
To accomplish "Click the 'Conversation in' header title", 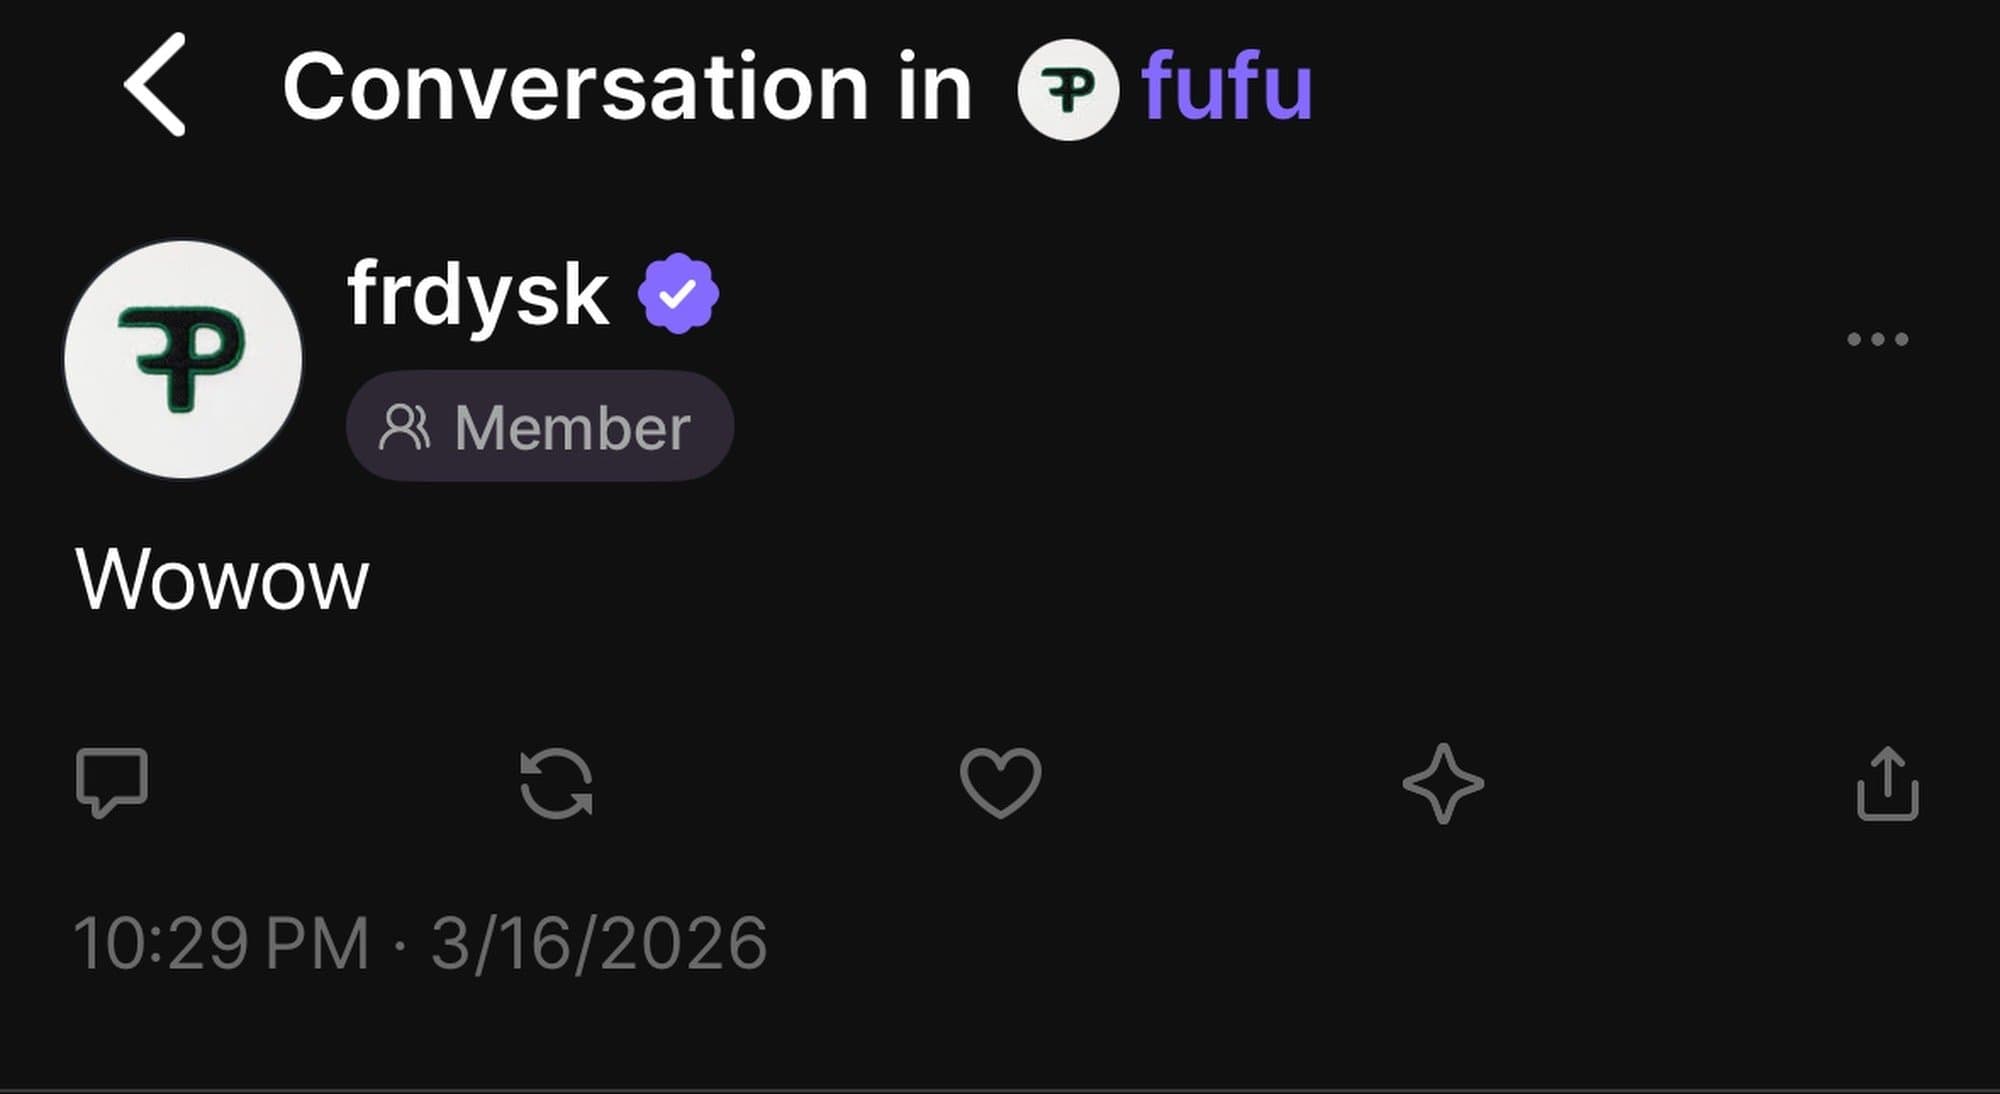I will coord(627,88).
